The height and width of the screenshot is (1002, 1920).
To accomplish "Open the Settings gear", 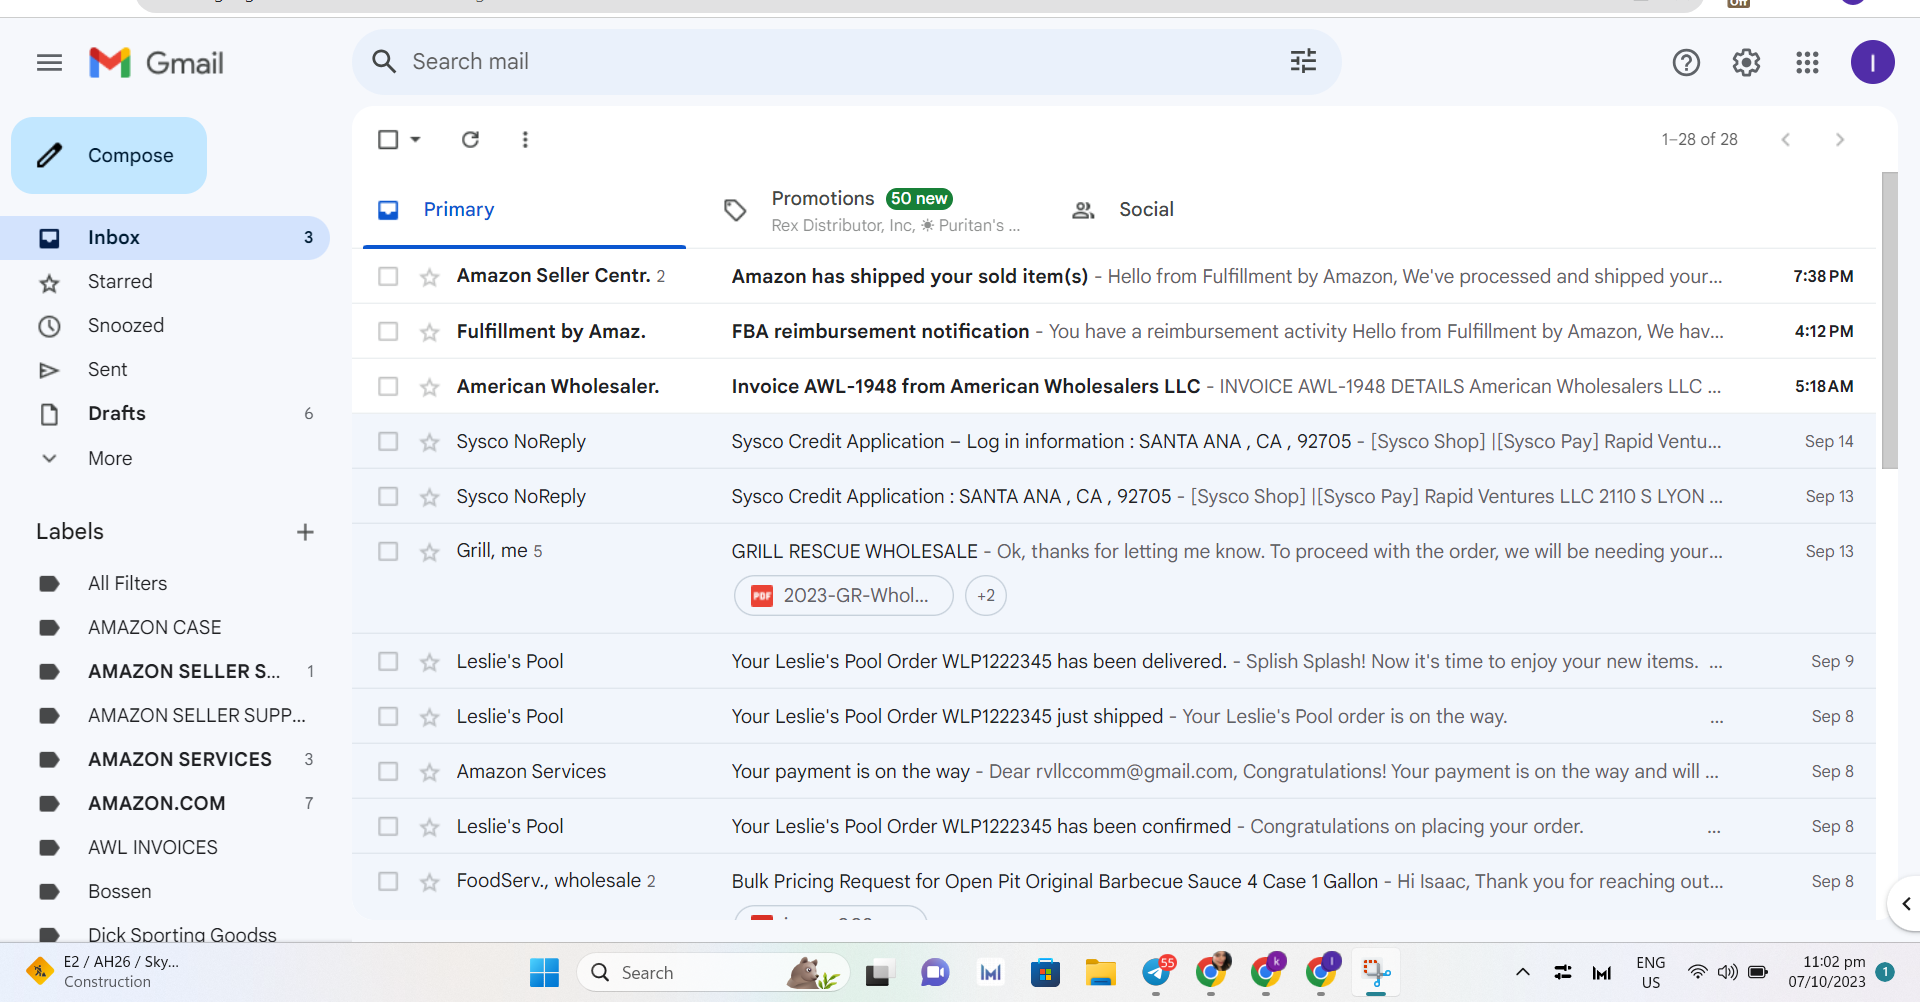I will click(x=1746, y=63).
